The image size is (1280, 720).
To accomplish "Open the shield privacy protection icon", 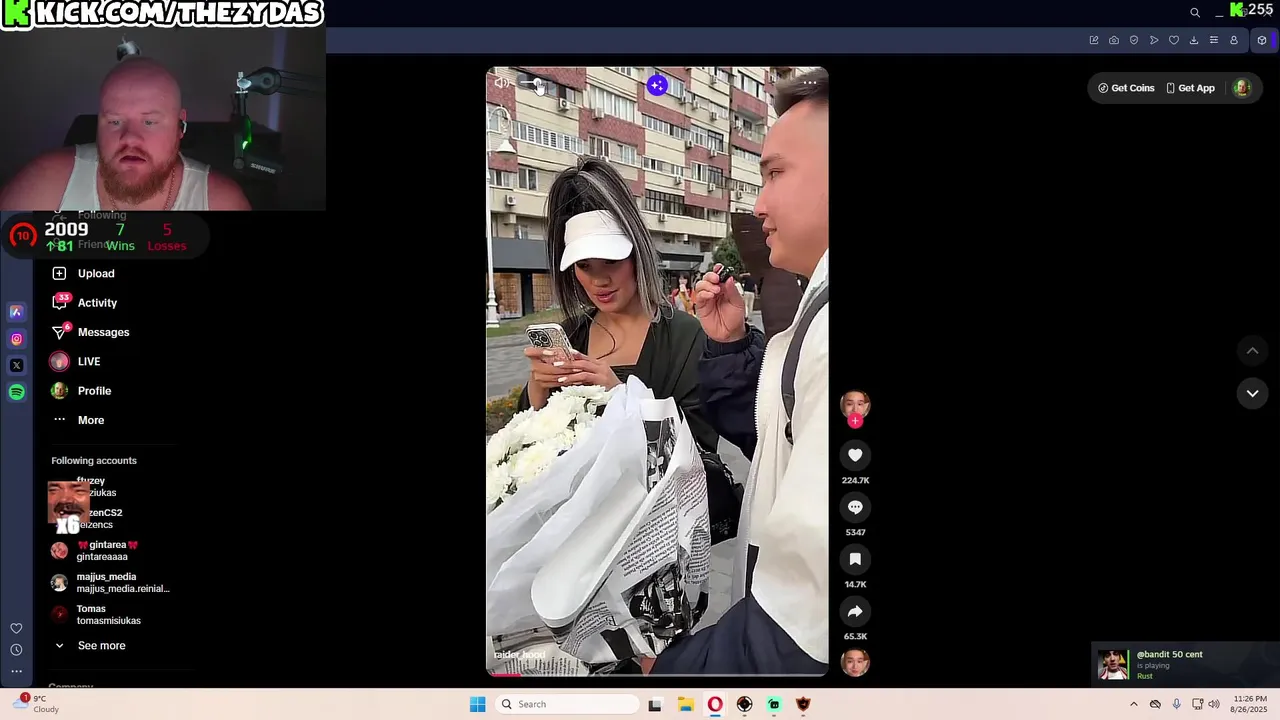I will (1134, 40).
